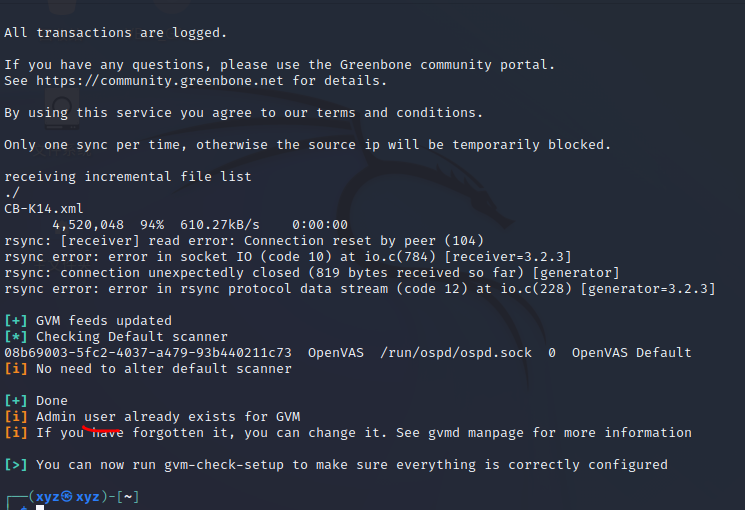Click the green [+] marker next to Done
This screenshot has width=745, height=510.
point(16,401)
